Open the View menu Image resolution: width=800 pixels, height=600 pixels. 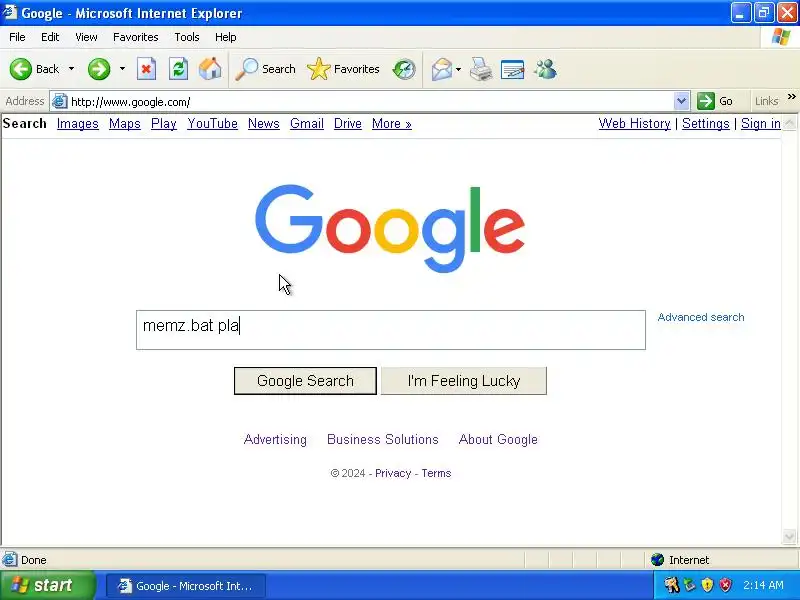[x=86, y=37]
